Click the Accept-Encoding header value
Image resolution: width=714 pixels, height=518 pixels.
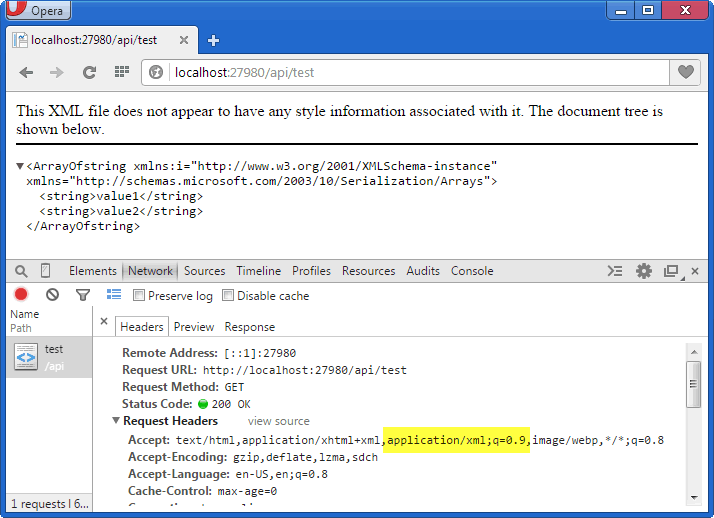click(306, 457)
